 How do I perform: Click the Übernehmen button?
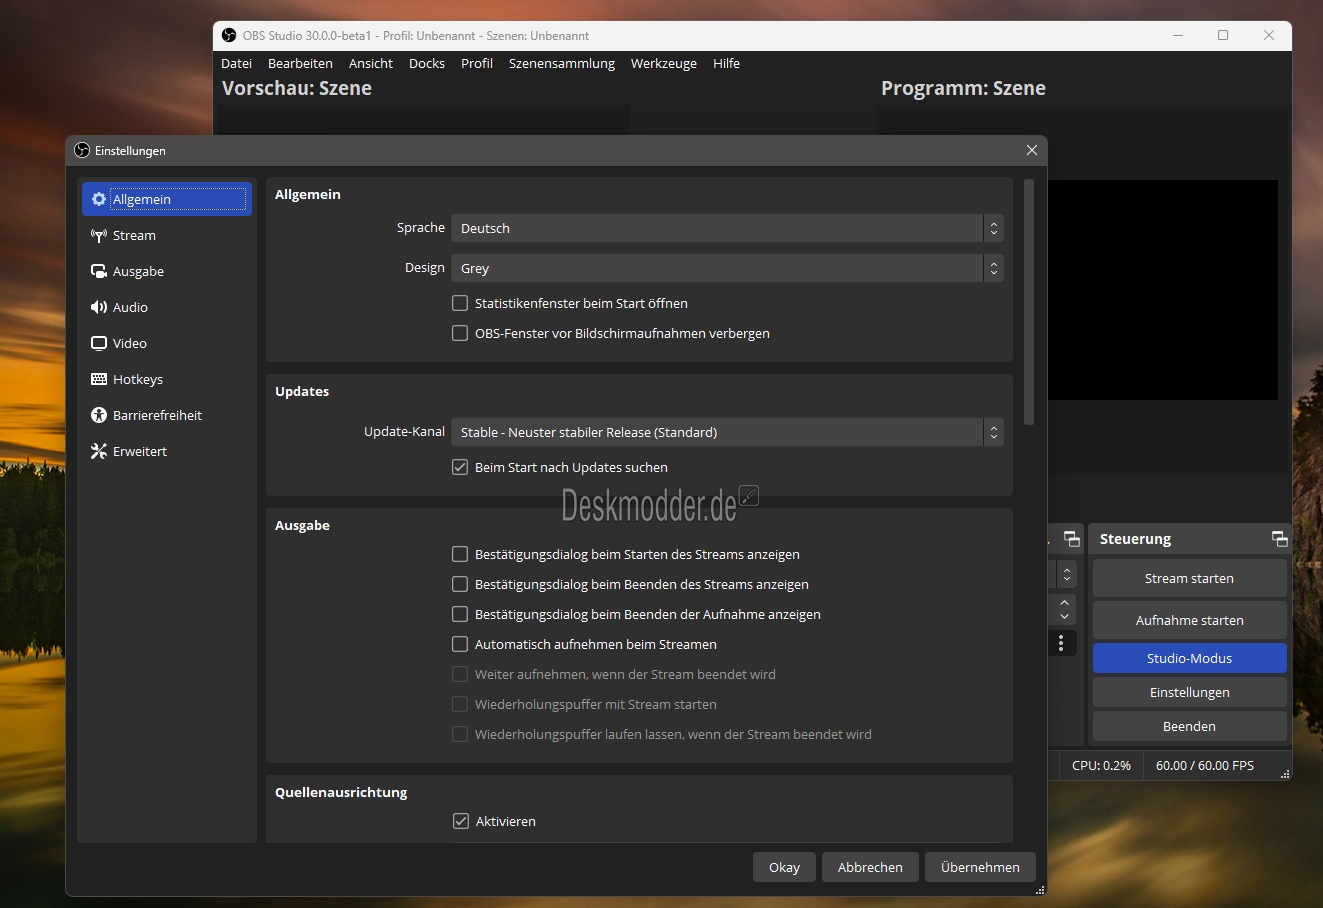[980, 867]
